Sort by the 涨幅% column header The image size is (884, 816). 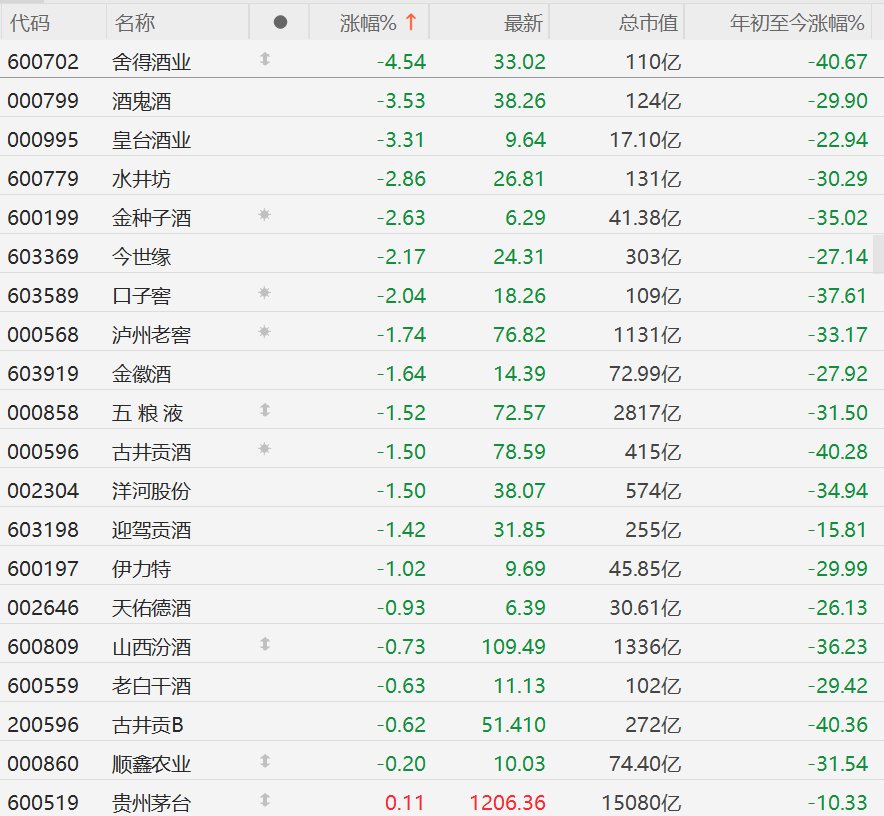tap(368, 23)
